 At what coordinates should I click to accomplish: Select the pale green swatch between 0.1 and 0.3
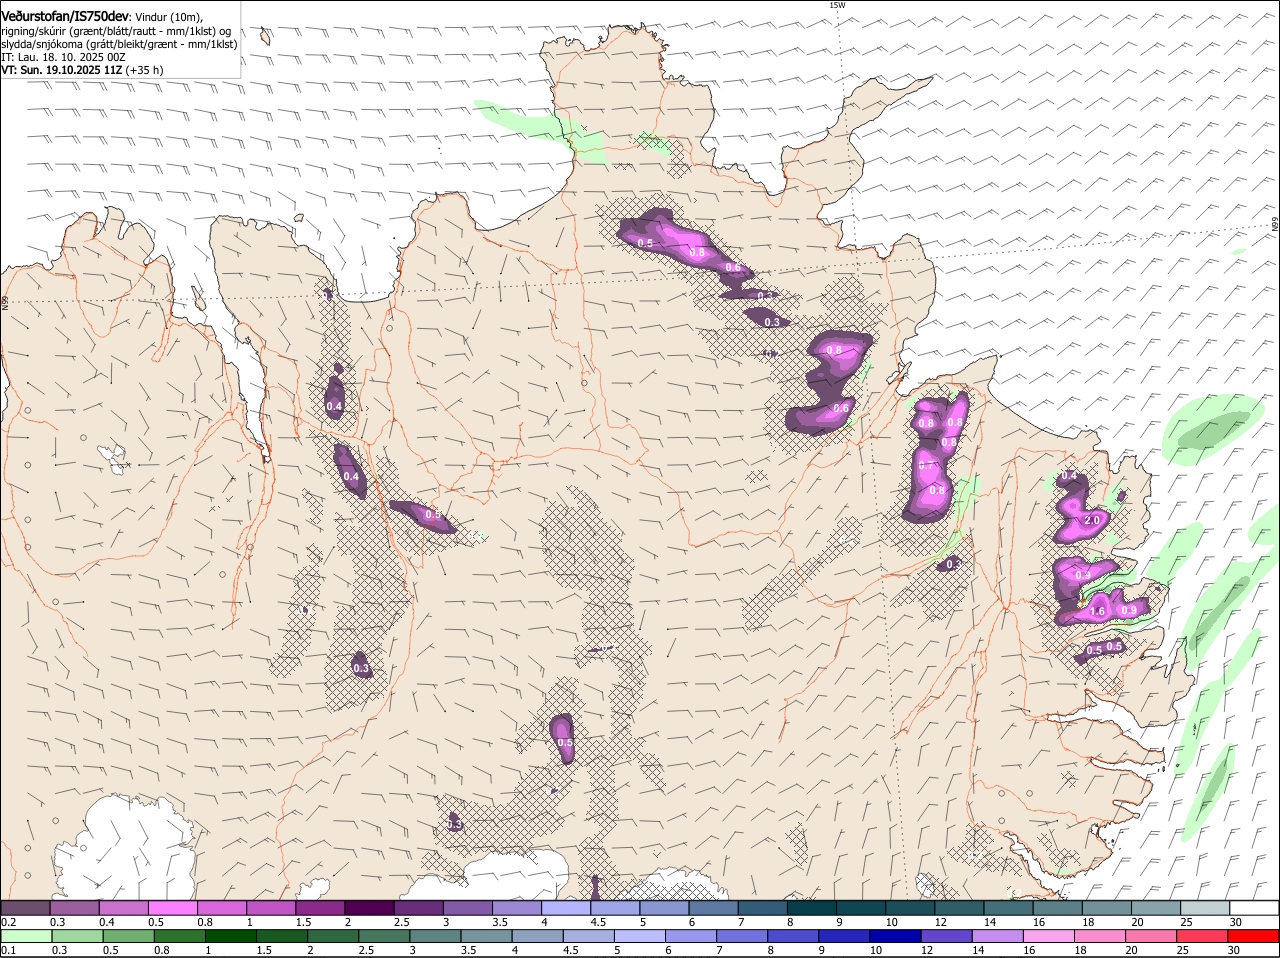click(x=26, y=936)
